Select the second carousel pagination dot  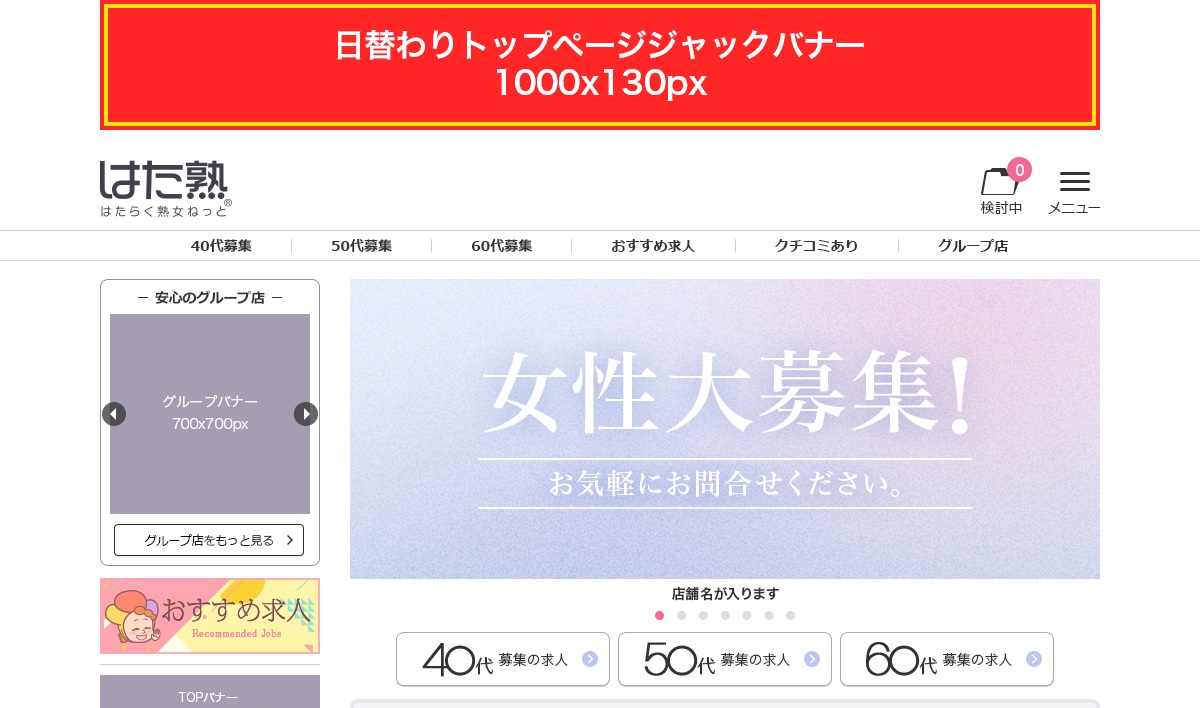click(681, 615)
